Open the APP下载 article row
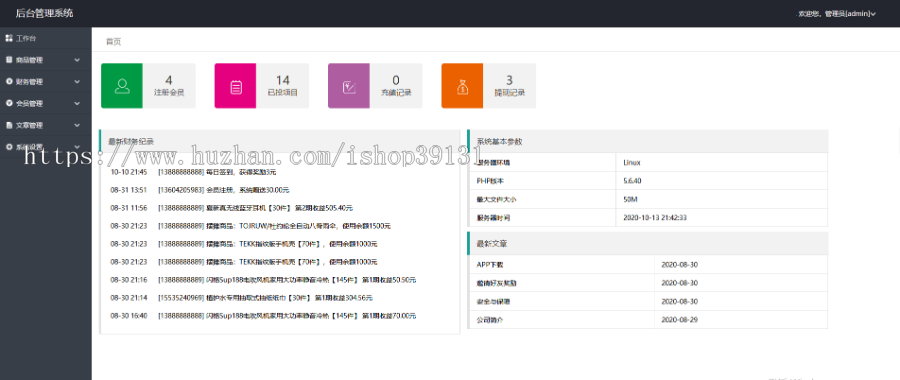 tap(648, 265)
